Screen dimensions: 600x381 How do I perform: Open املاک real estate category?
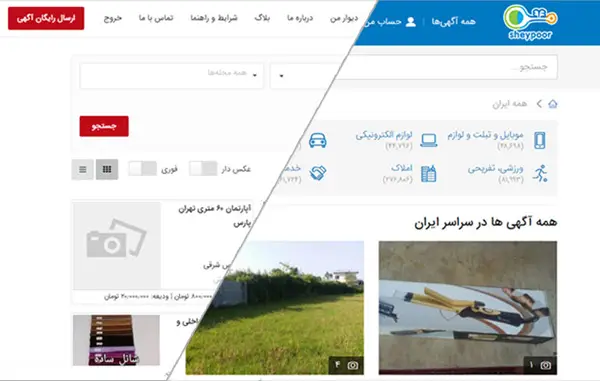[402, 168]
